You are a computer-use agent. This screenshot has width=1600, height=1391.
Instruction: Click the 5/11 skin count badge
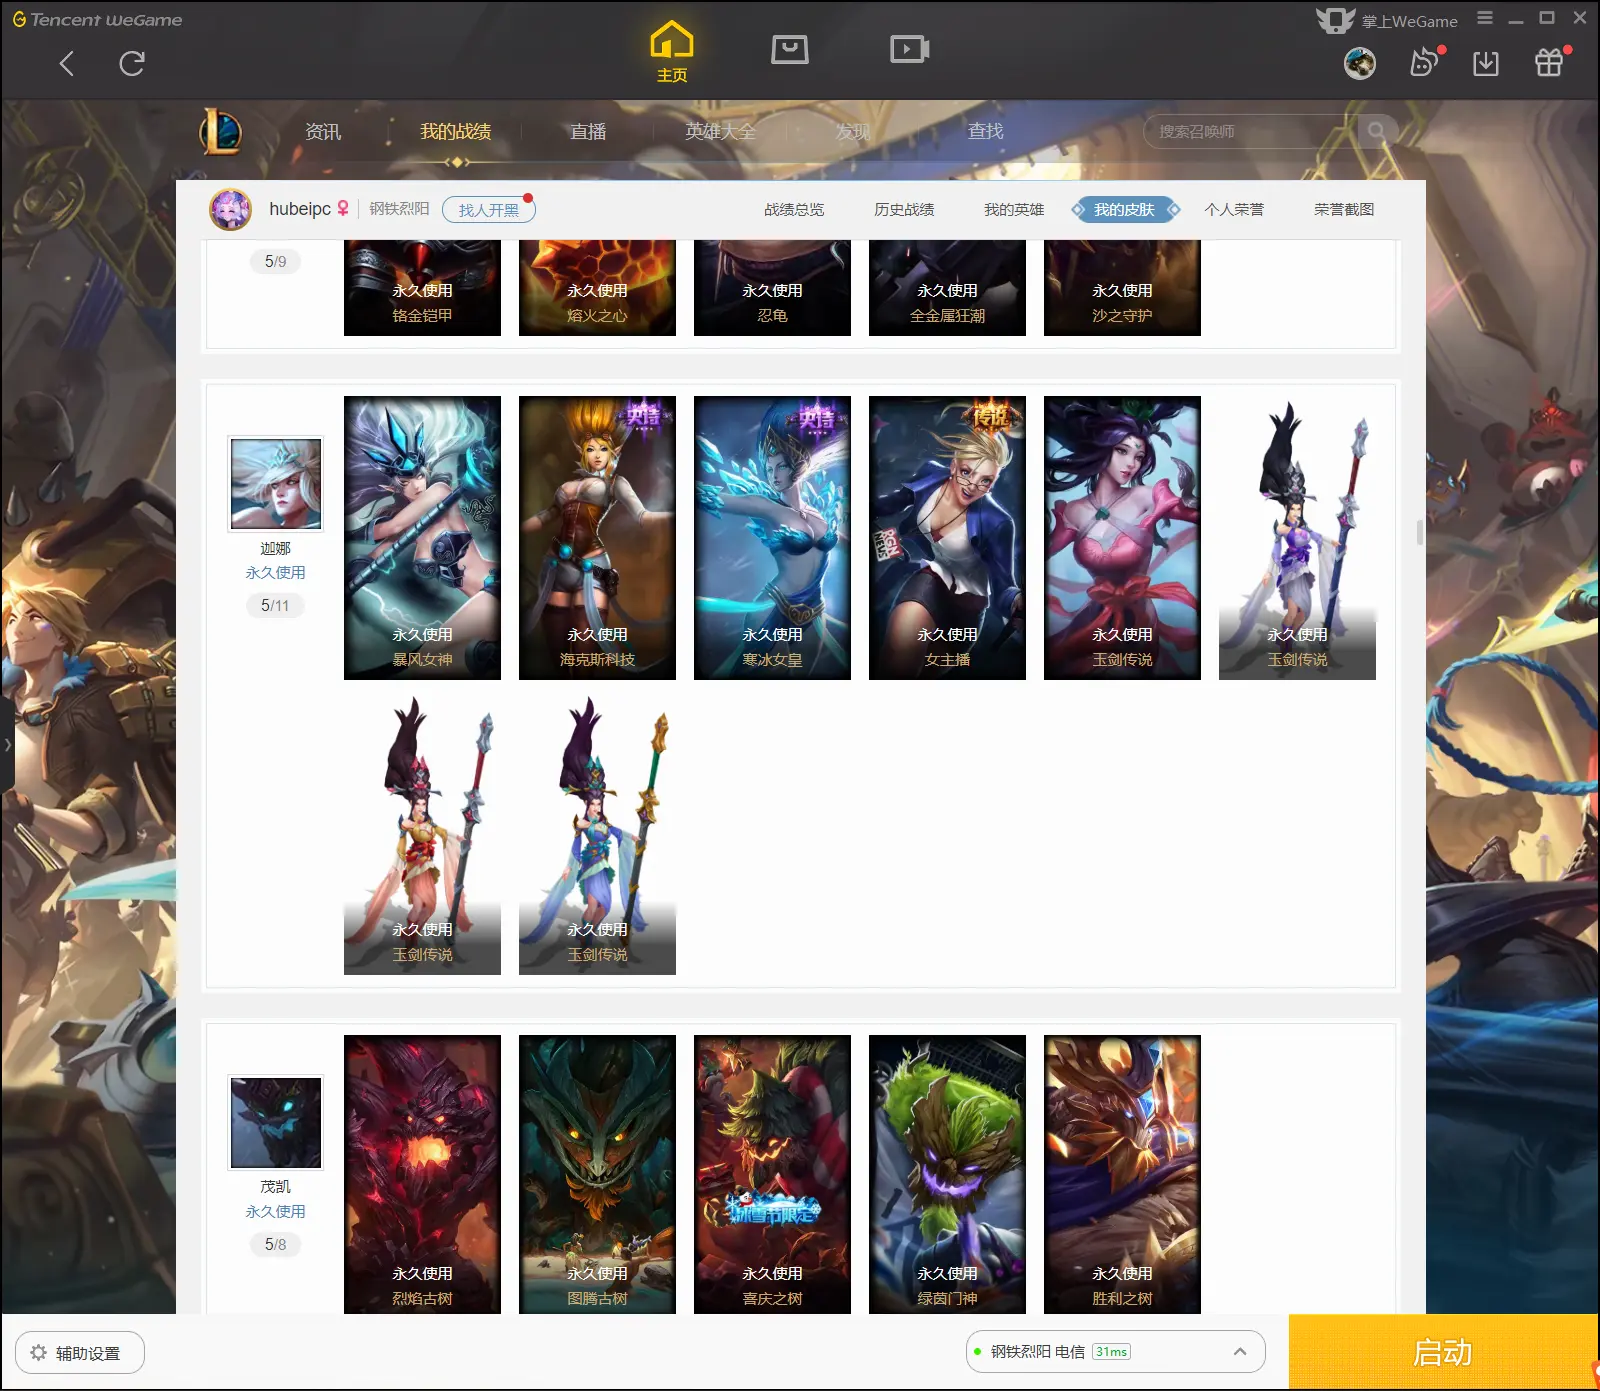pyautogui.click(x=275, y=605)
